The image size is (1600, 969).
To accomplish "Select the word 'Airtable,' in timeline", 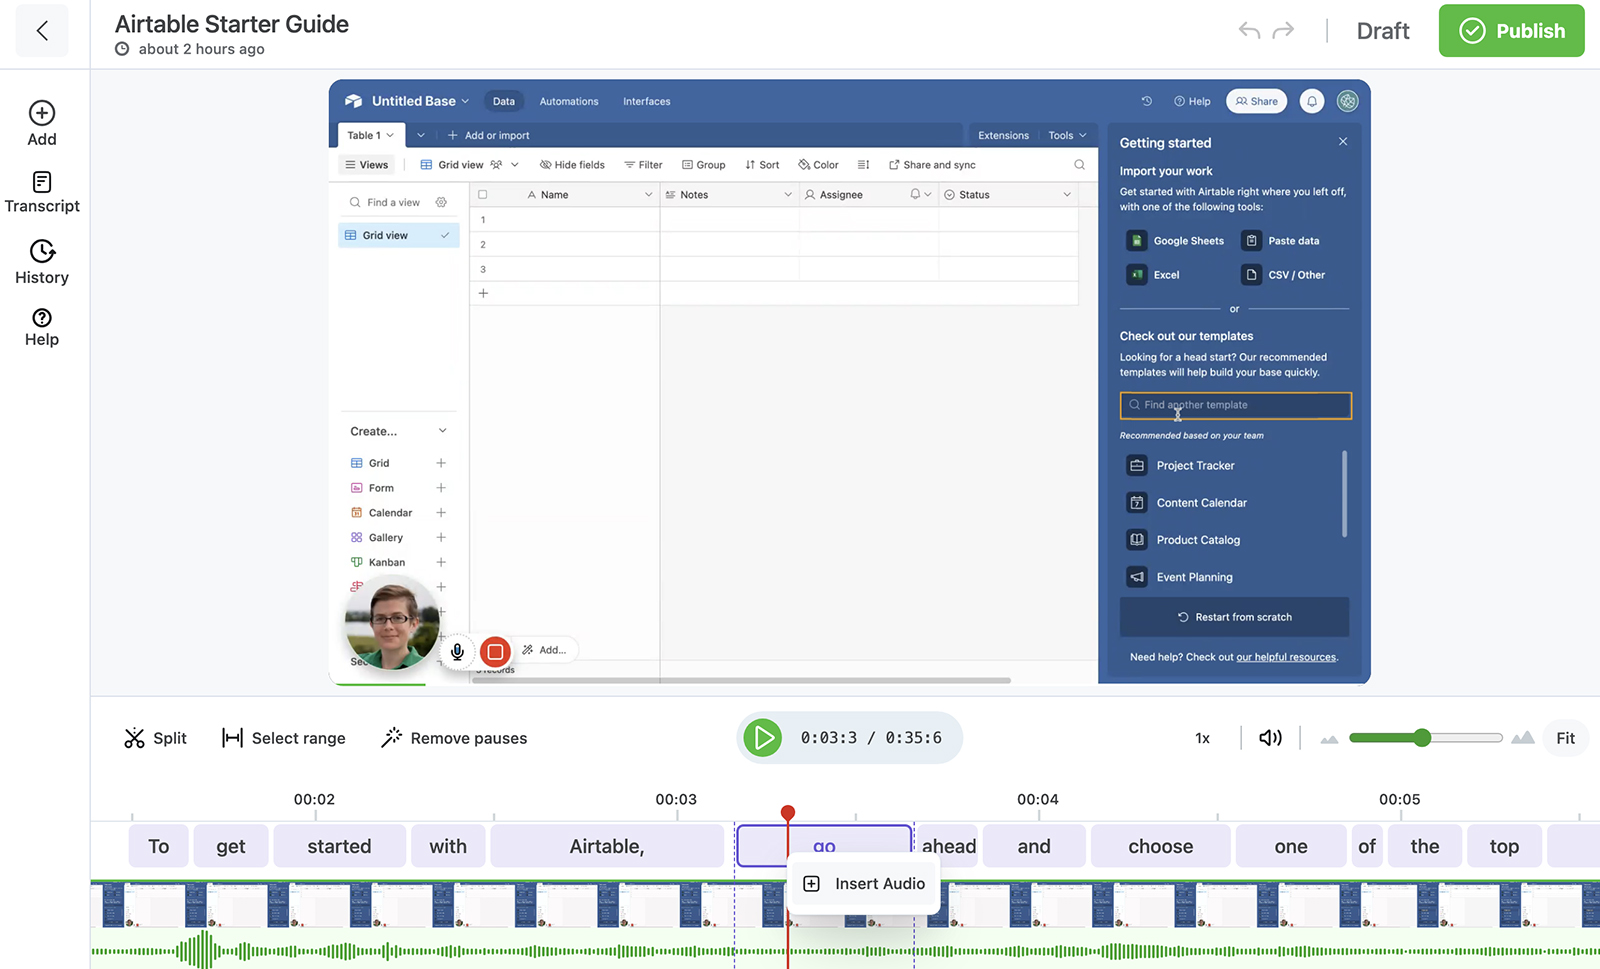I will click(607, 846).
